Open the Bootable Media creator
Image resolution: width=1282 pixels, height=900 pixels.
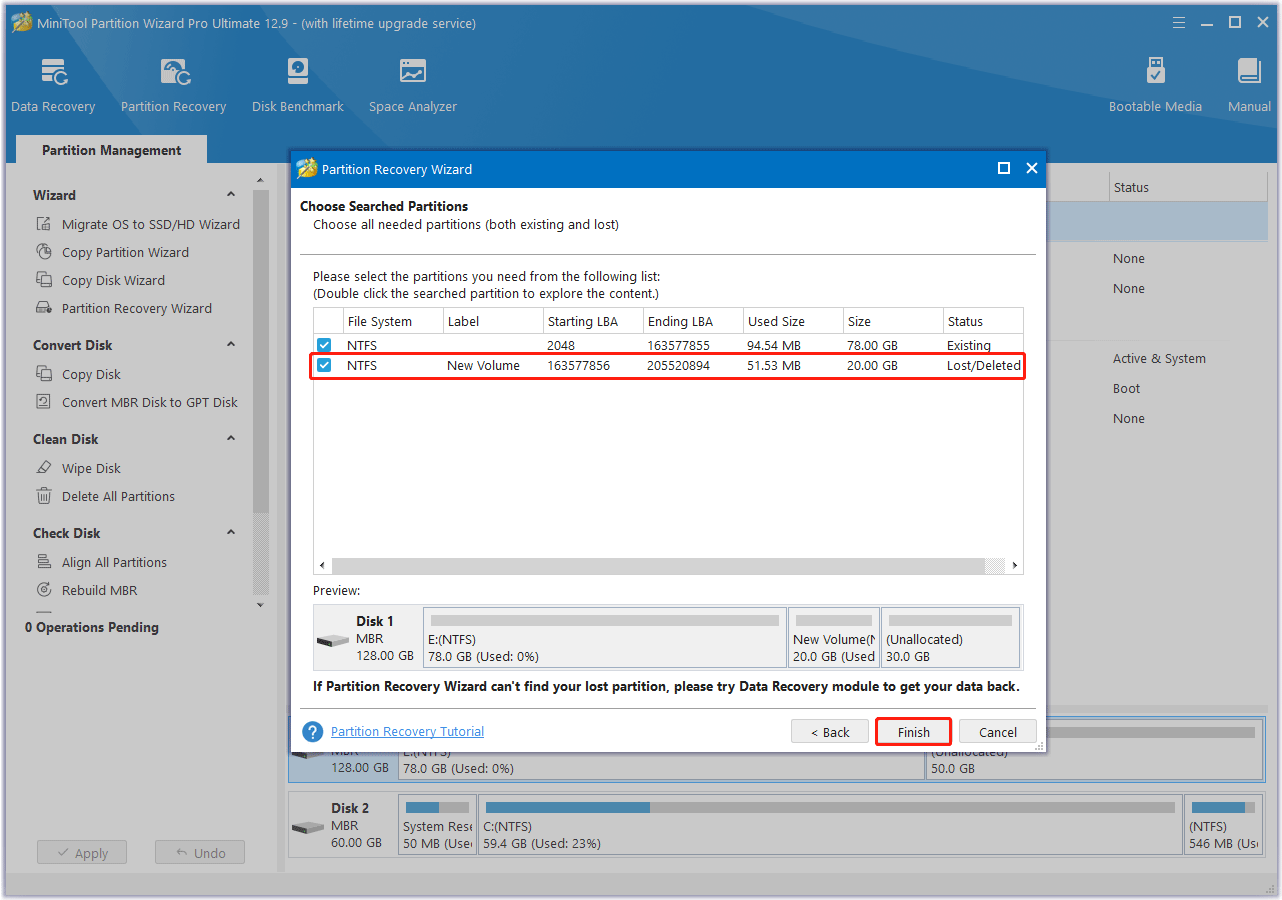point(1155,84)
